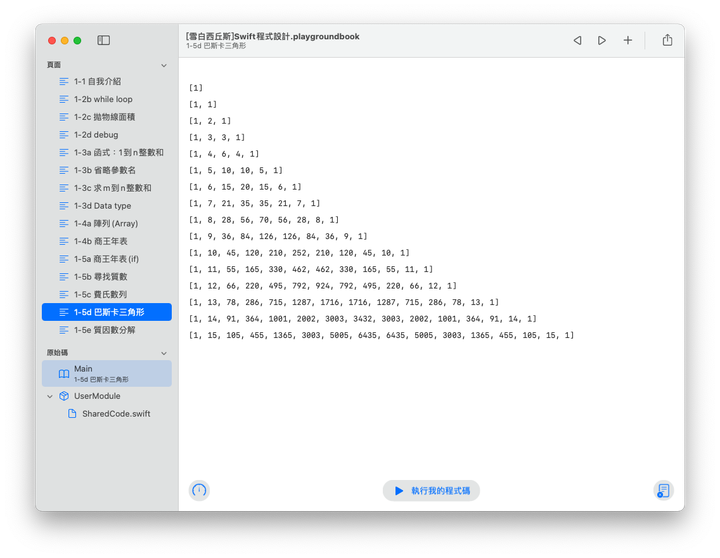Click page icon beside 1-5e 質因數分解

click(64, 330)
